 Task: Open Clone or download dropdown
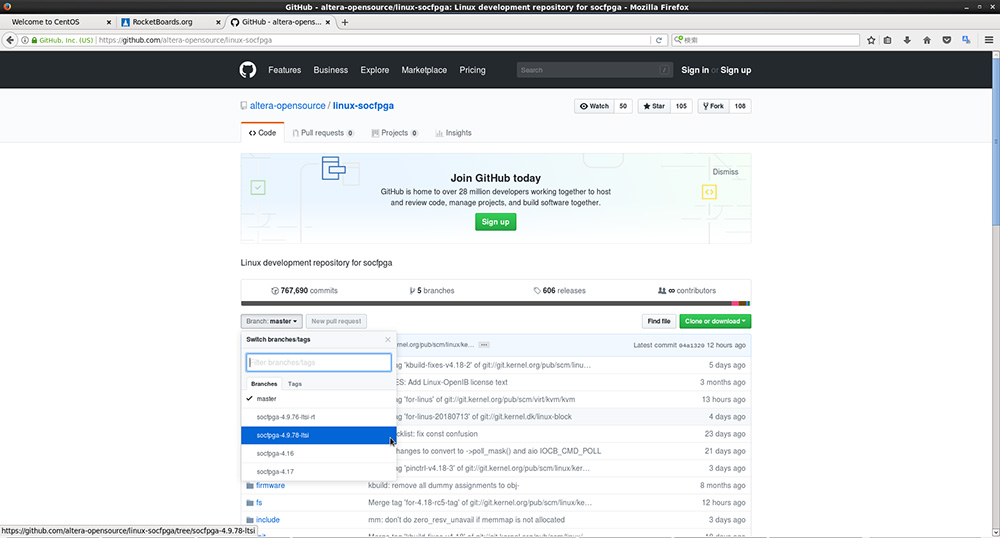[715, 321]
